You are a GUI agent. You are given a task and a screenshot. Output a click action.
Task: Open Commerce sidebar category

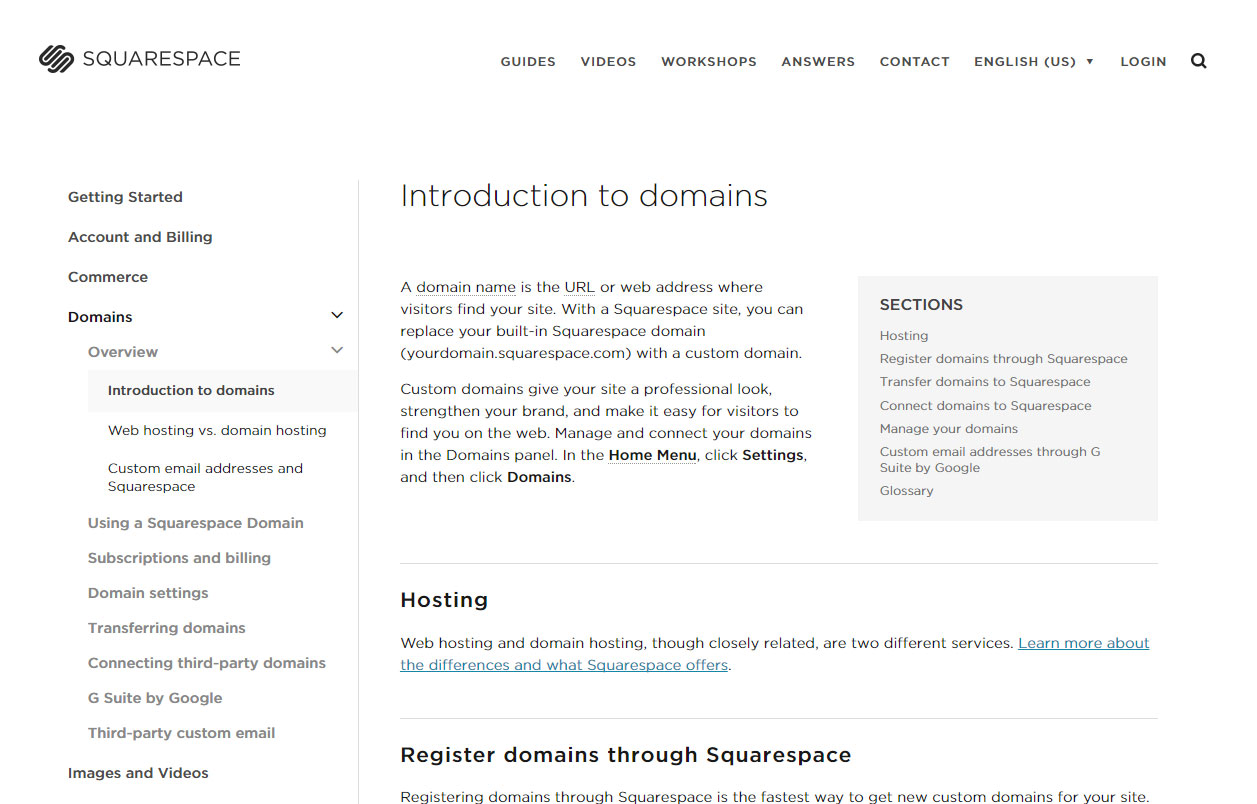(x=108, y=277)
